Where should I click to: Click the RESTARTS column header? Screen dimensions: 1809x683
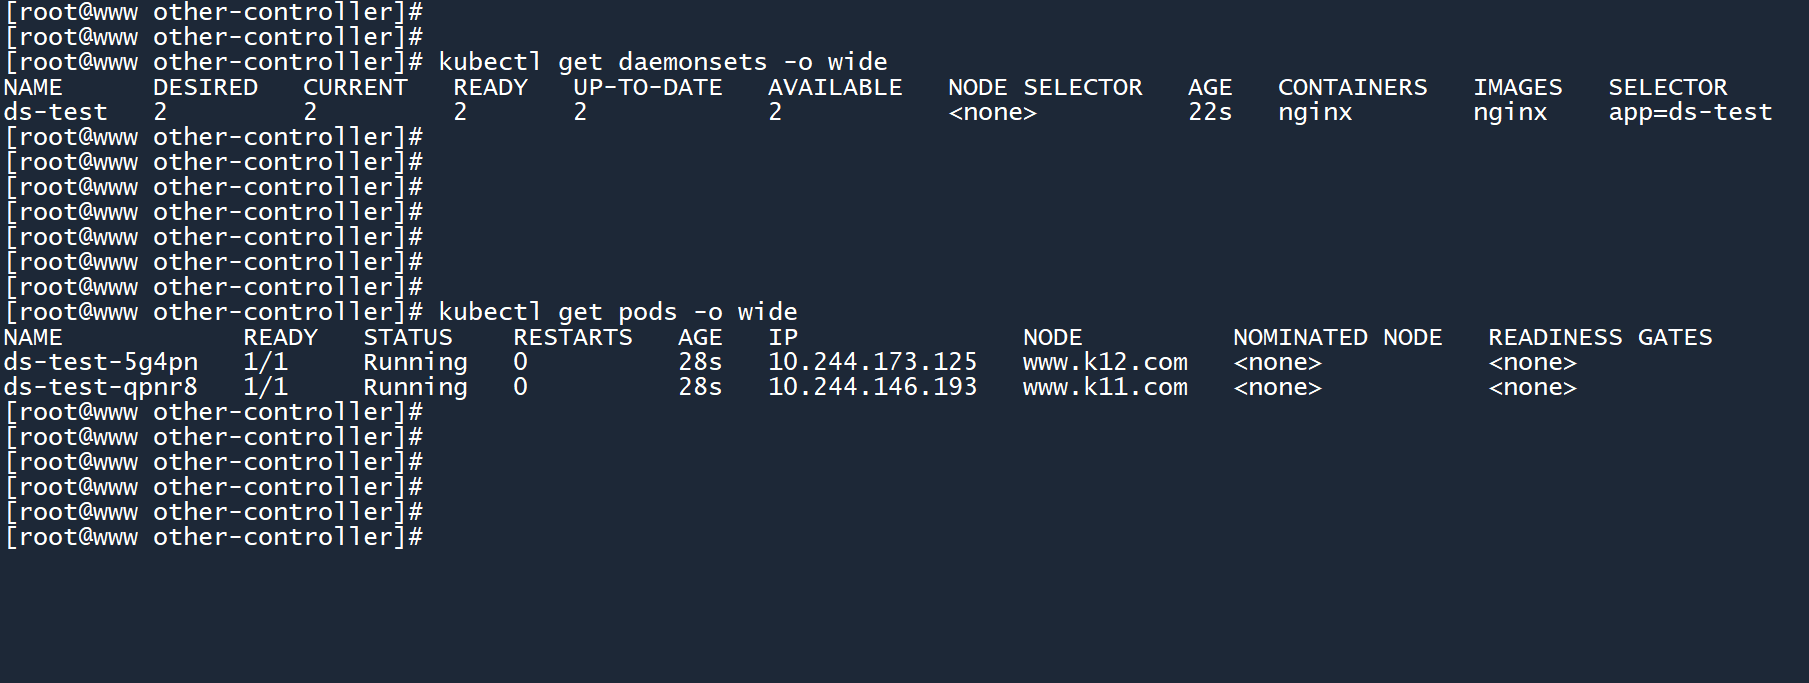click(573, 338)
